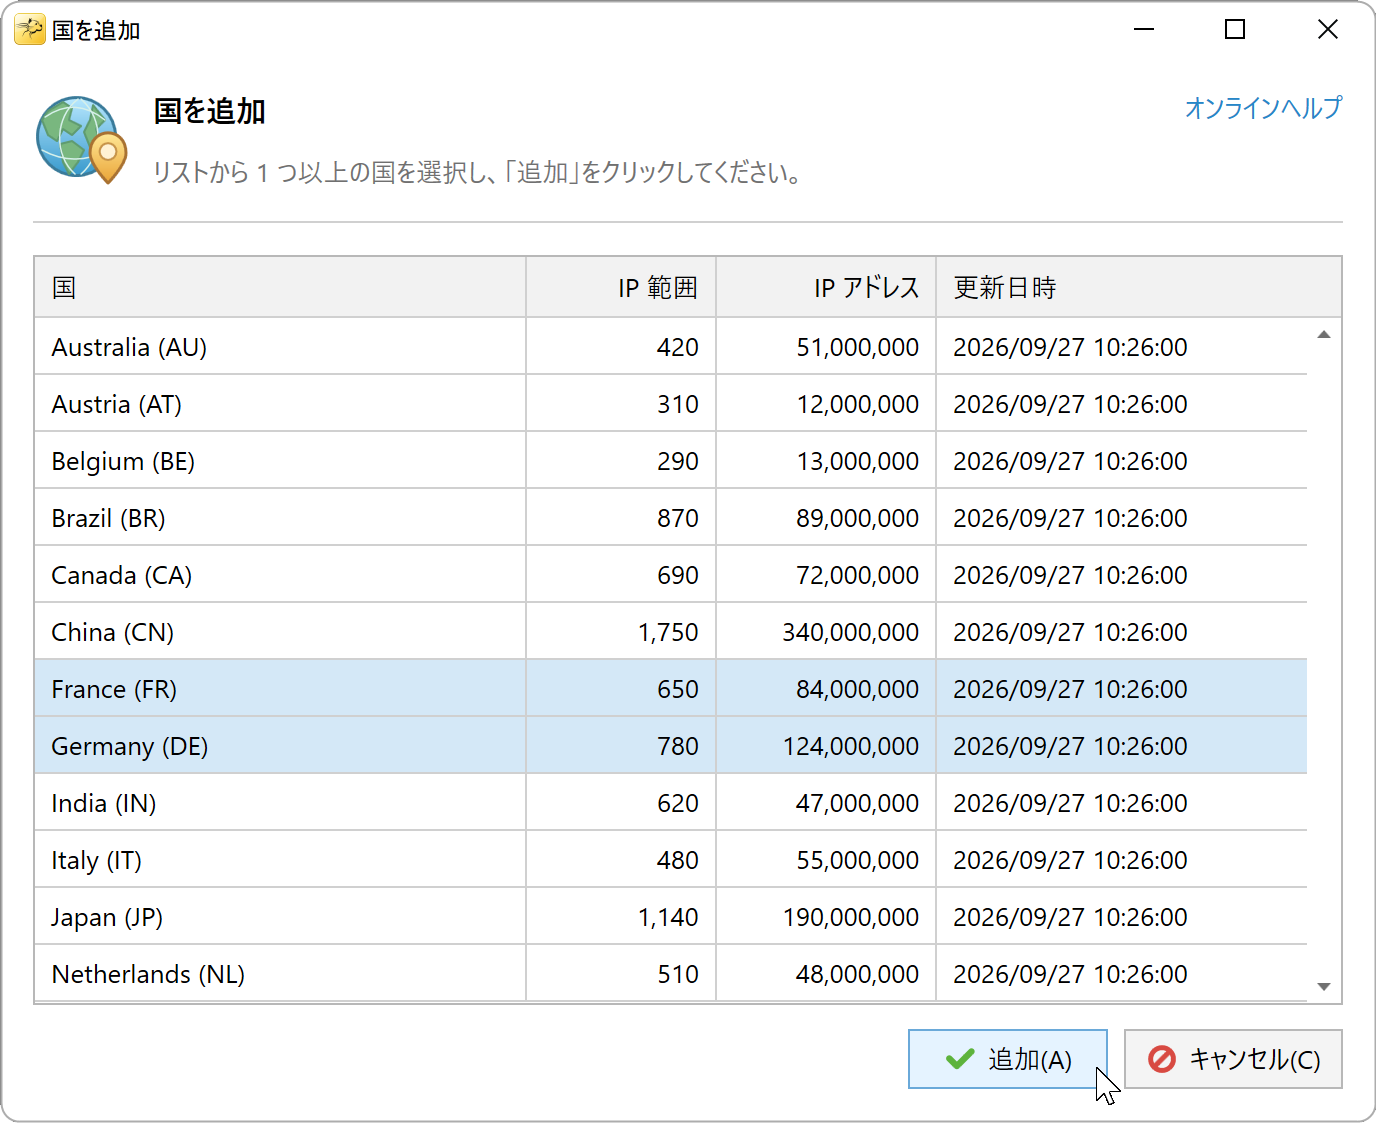Open the オンラインヘルプ link
The height and width of the screenshot is (1136, 1376).
(1263, 108)
